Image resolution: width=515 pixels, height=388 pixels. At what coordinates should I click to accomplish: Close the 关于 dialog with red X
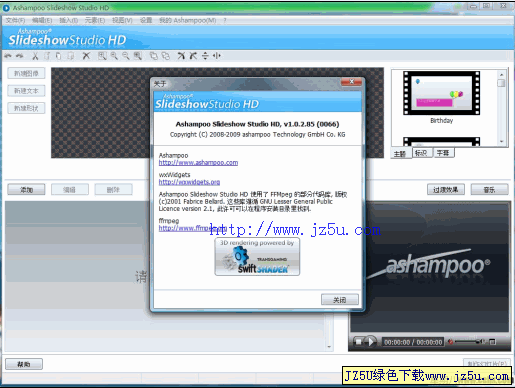(351, 82)
